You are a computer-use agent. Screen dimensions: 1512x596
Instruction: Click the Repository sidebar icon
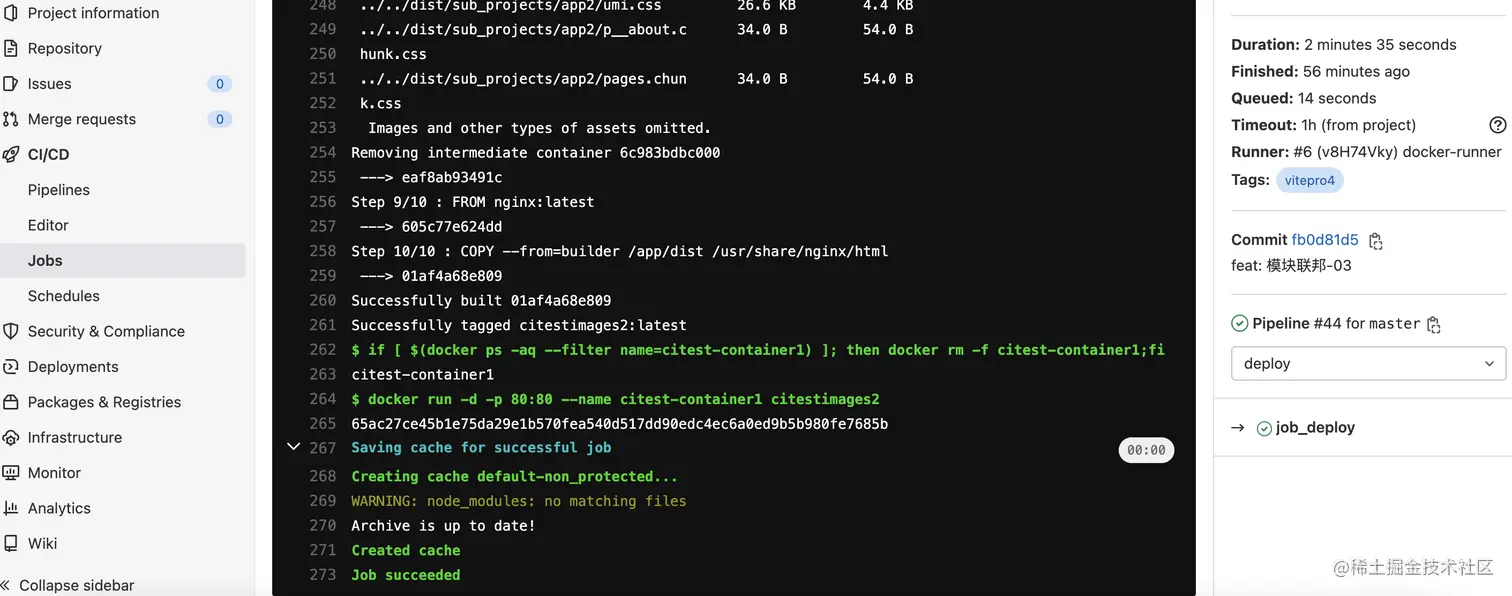[x=10, y=48]
